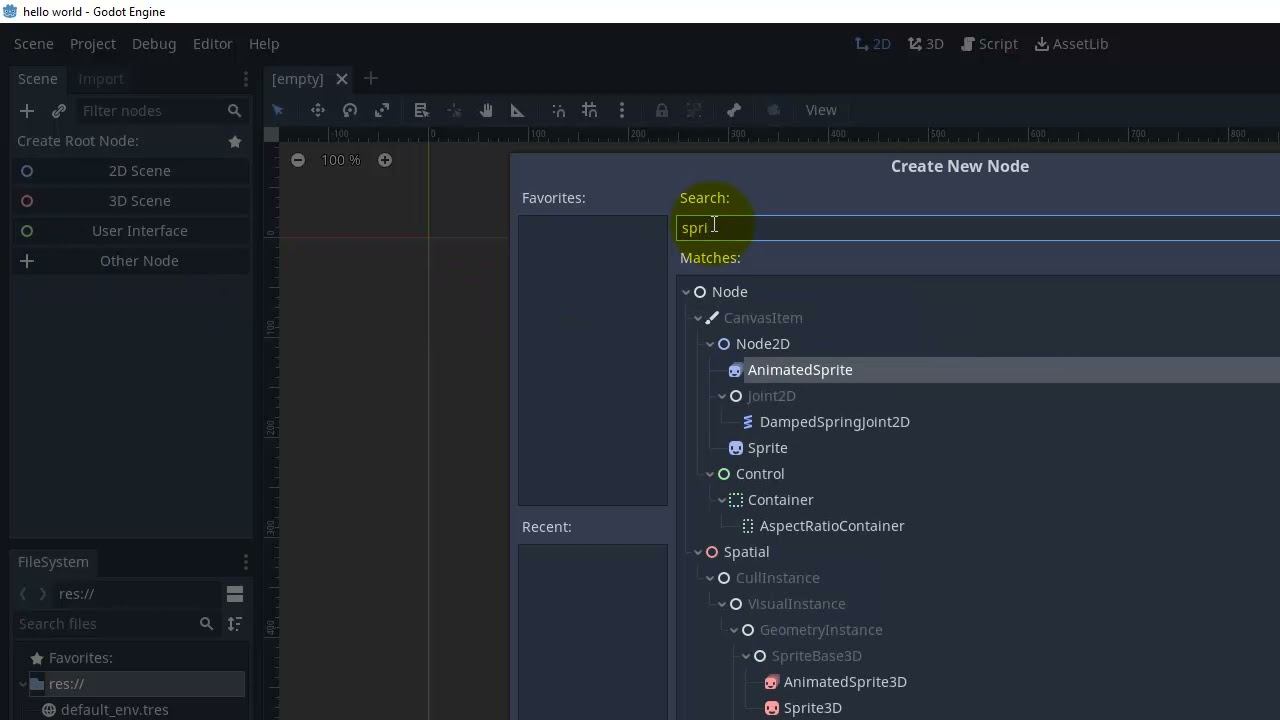
Task: Select AspectRatioContainer node type
Action: 831,526
